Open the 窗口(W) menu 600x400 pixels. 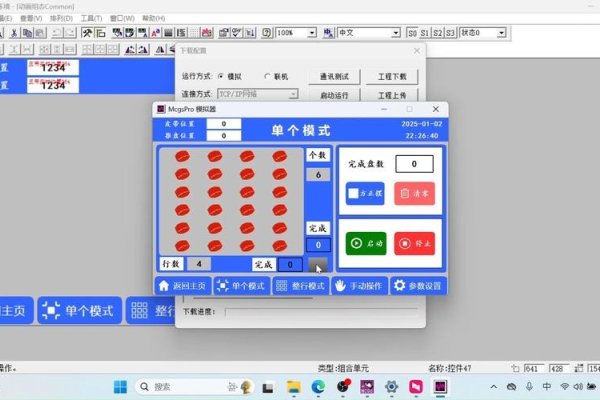(x=122, y=18)
